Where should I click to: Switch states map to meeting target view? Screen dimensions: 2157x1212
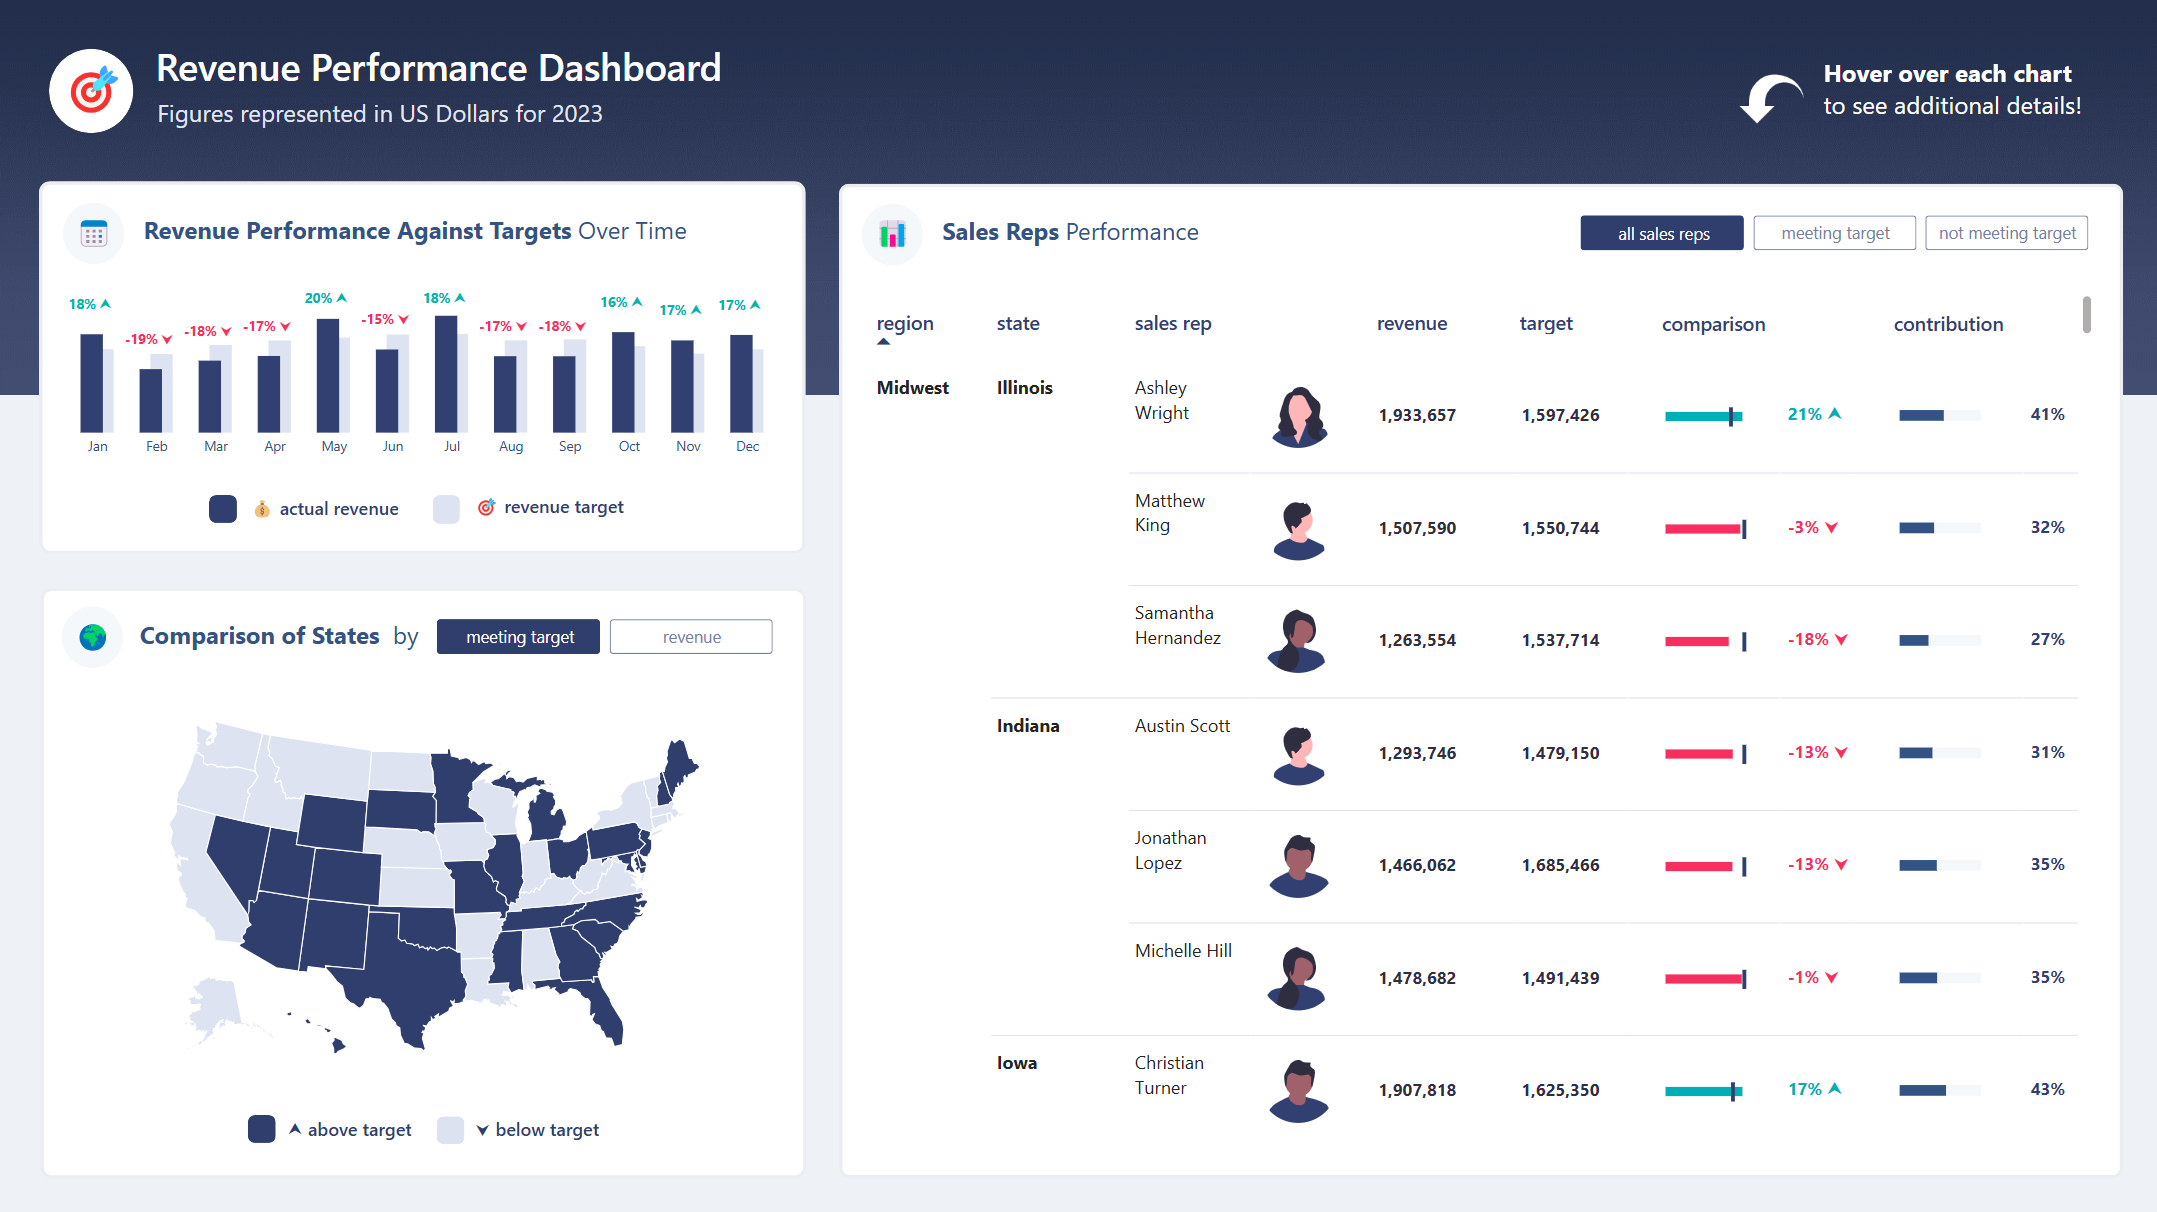pyautogui.click(x=519, y=637)
